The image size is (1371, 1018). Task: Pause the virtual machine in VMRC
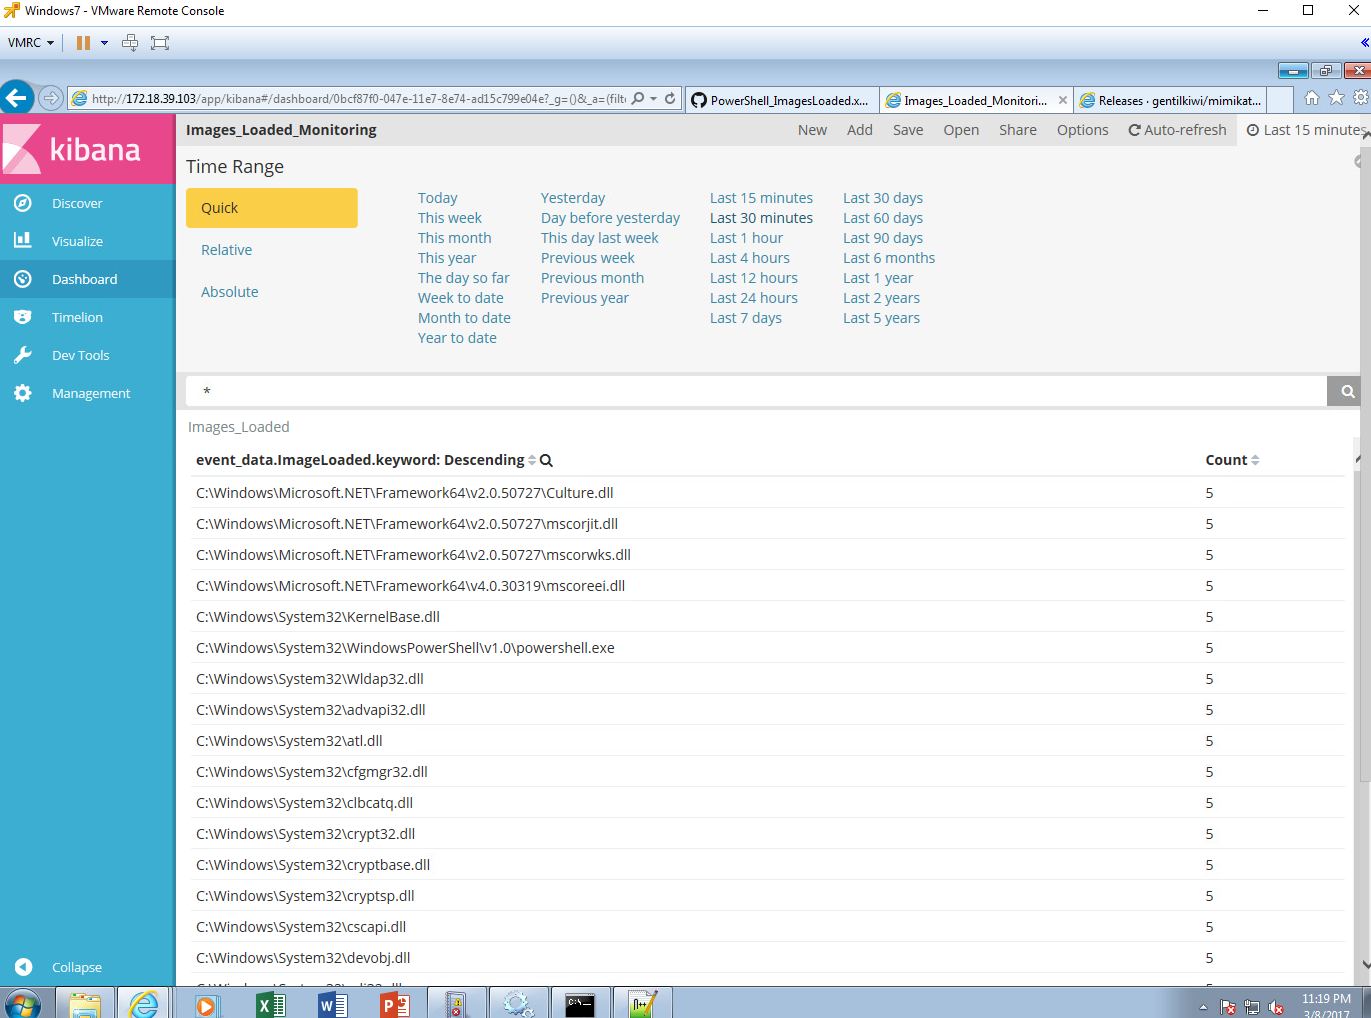[x=83, y=43]
